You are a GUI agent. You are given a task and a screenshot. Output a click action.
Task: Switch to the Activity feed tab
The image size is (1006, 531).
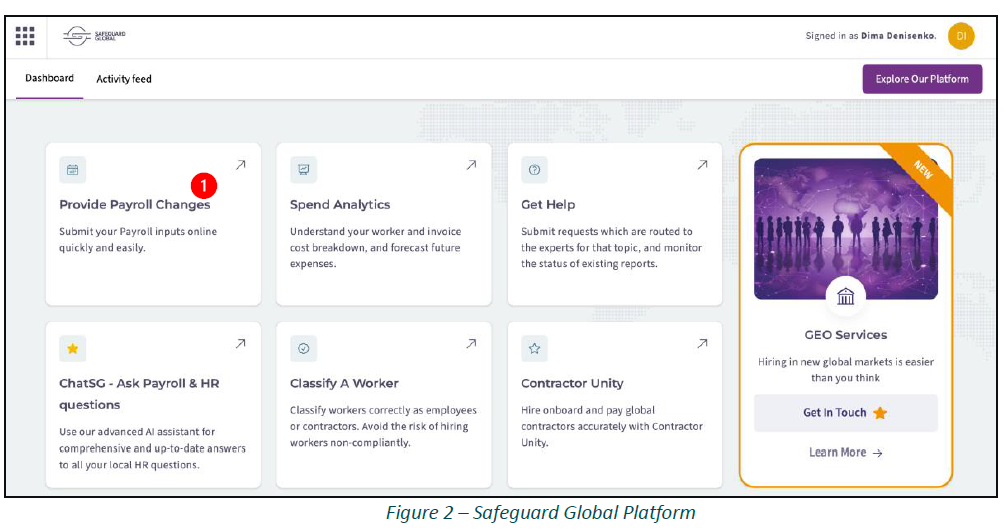click(124, 79)
